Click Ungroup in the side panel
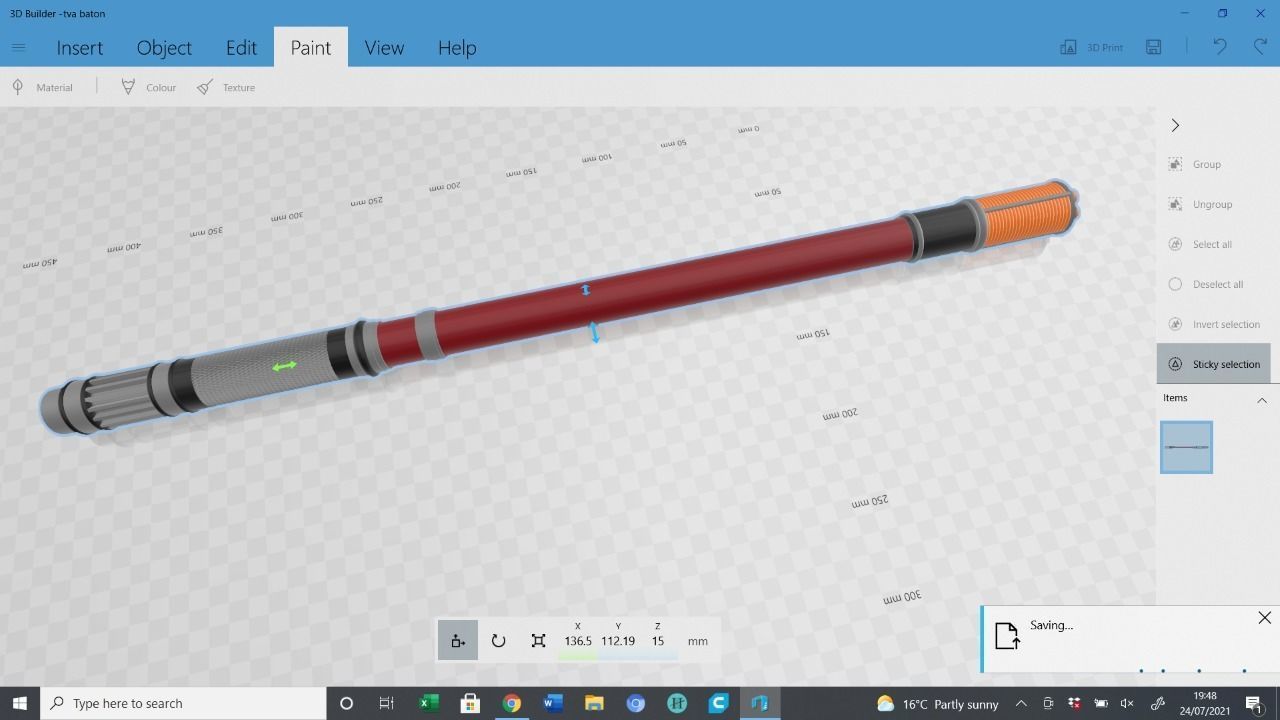The image size is (1280, 720). 1200,204
